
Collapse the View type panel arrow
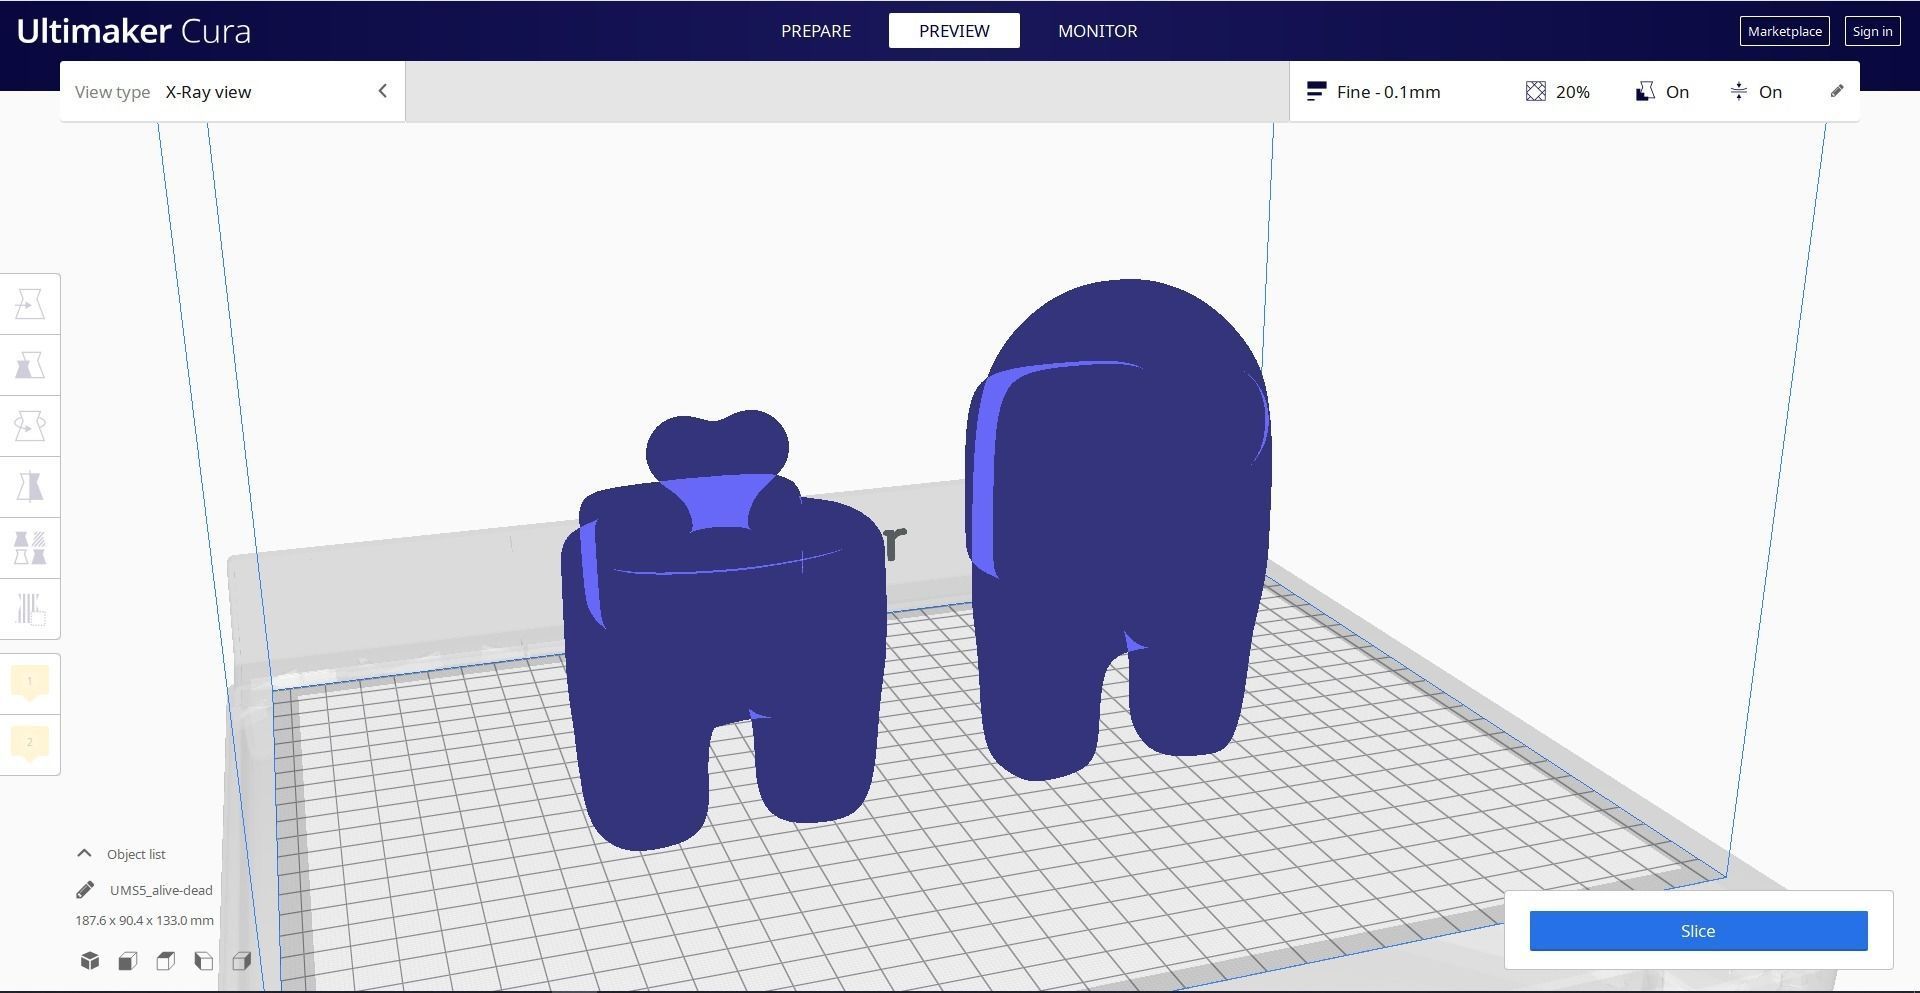tap(382, 91)
